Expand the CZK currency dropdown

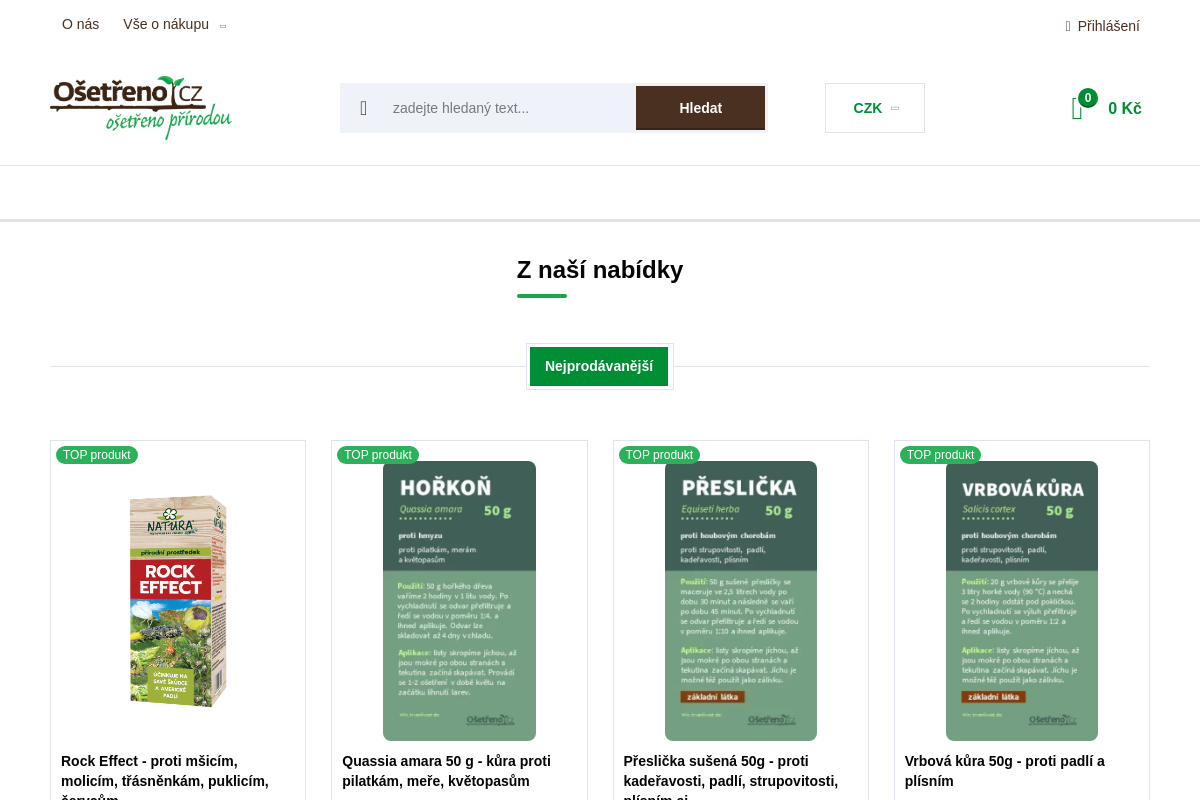875,108
